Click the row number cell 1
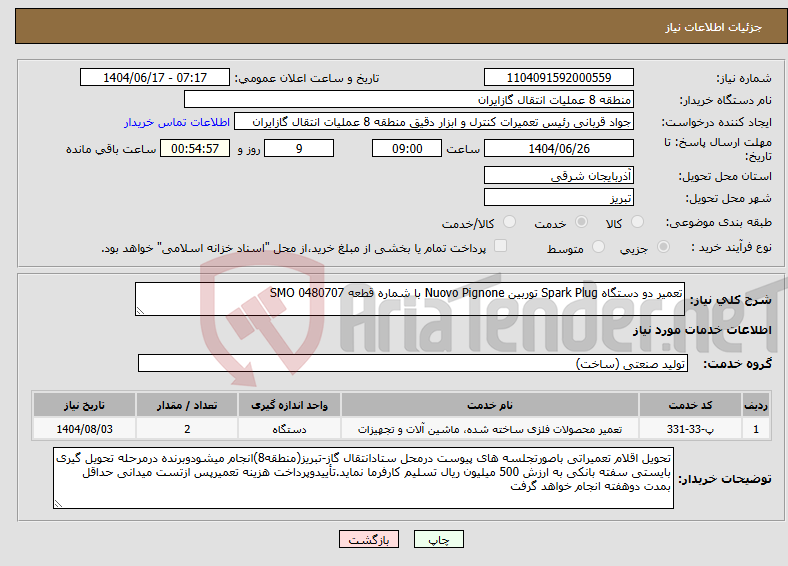The width and height of the screenshot is (788, 566). tap(756, 429)
